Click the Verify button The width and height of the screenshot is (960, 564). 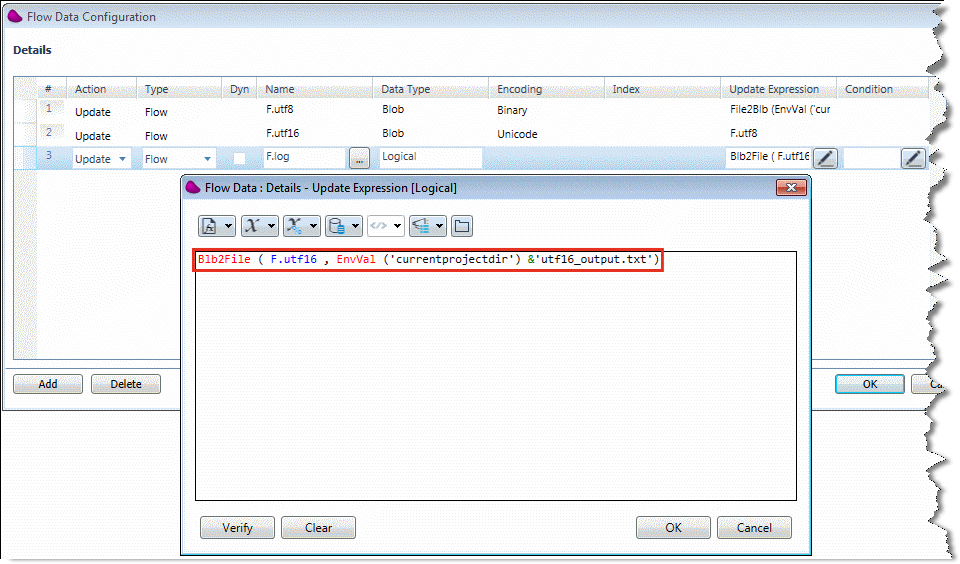coord(237,528)
